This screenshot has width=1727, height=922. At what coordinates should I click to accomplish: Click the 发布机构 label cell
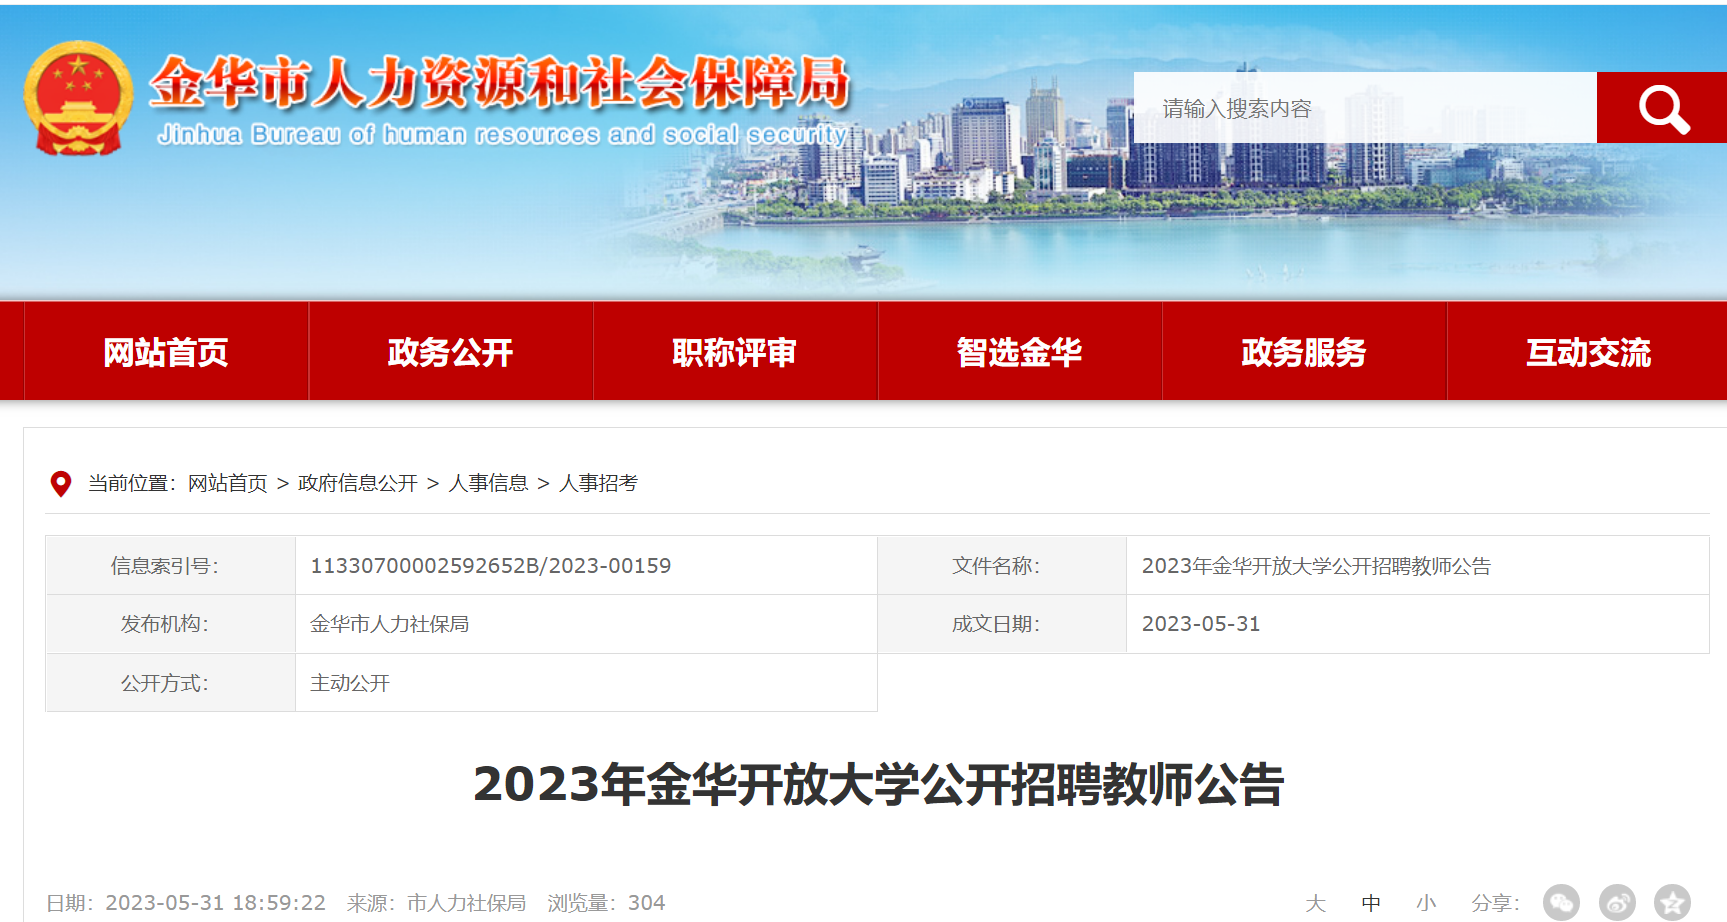(x=171, y=624)
